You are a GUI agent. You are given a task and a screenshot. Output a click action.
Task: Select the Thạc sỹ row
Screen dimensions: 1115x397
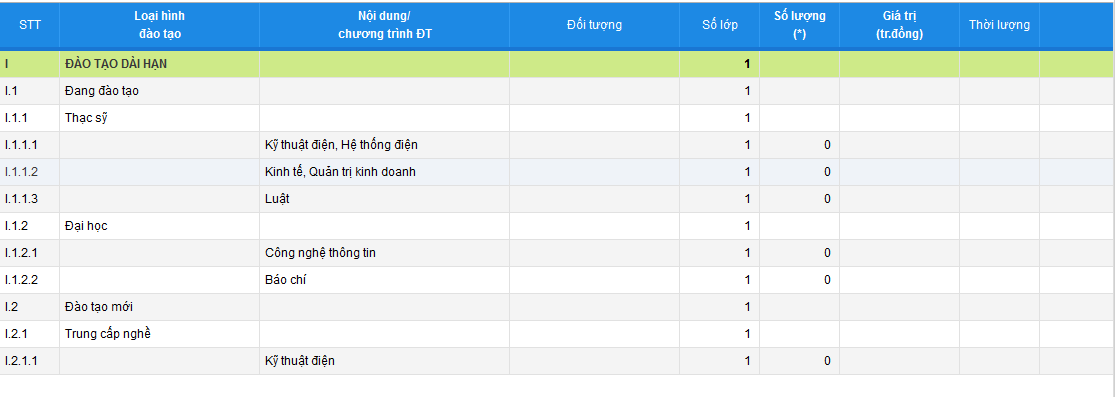558,117
